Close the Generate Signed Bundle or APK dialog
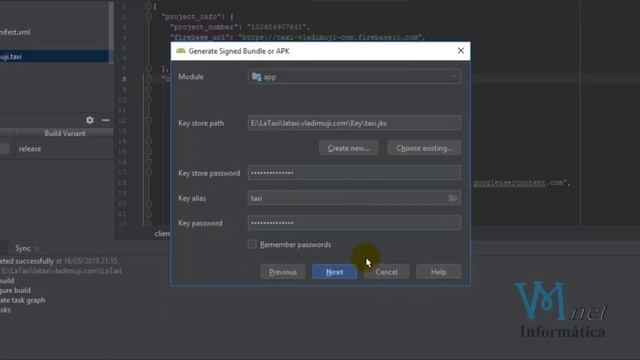The height and width of the screenshot is (360, 640). point(461,51)
